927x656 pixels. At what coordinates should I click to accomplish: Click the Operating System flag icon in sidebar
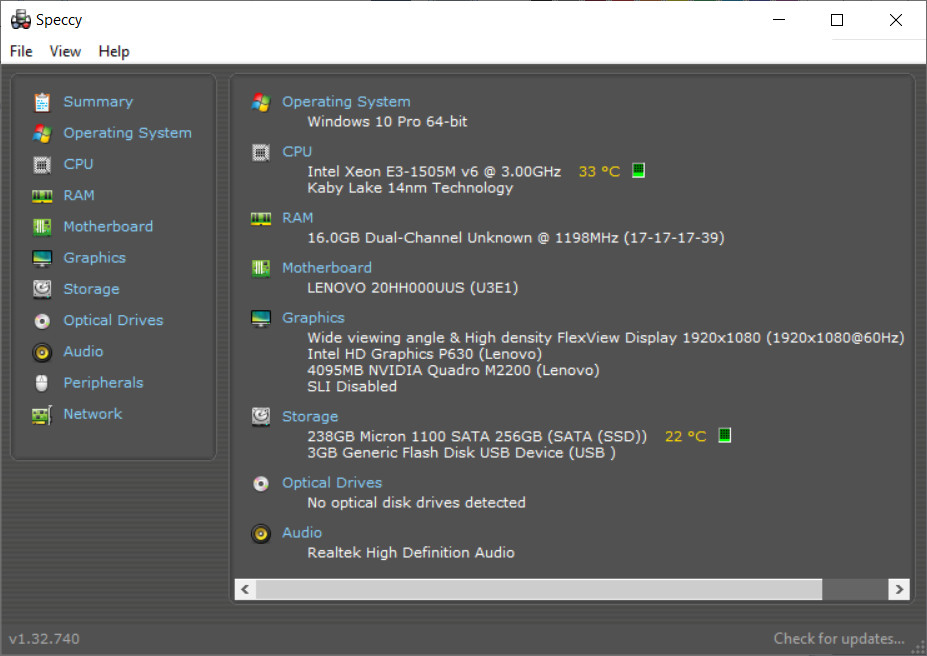coord(42,134)
